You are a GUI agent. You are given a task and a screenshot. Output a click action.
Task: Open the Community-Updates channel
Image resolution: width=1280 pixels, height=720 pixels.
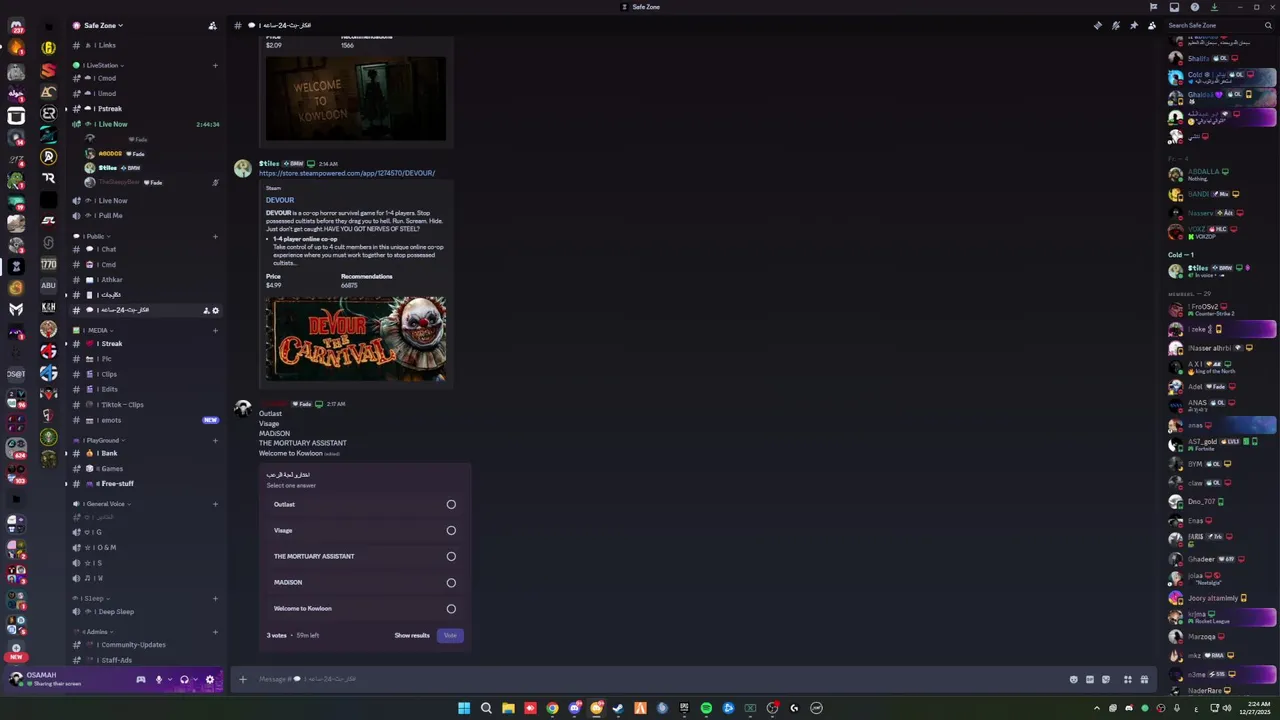click(x=146, y=645)
